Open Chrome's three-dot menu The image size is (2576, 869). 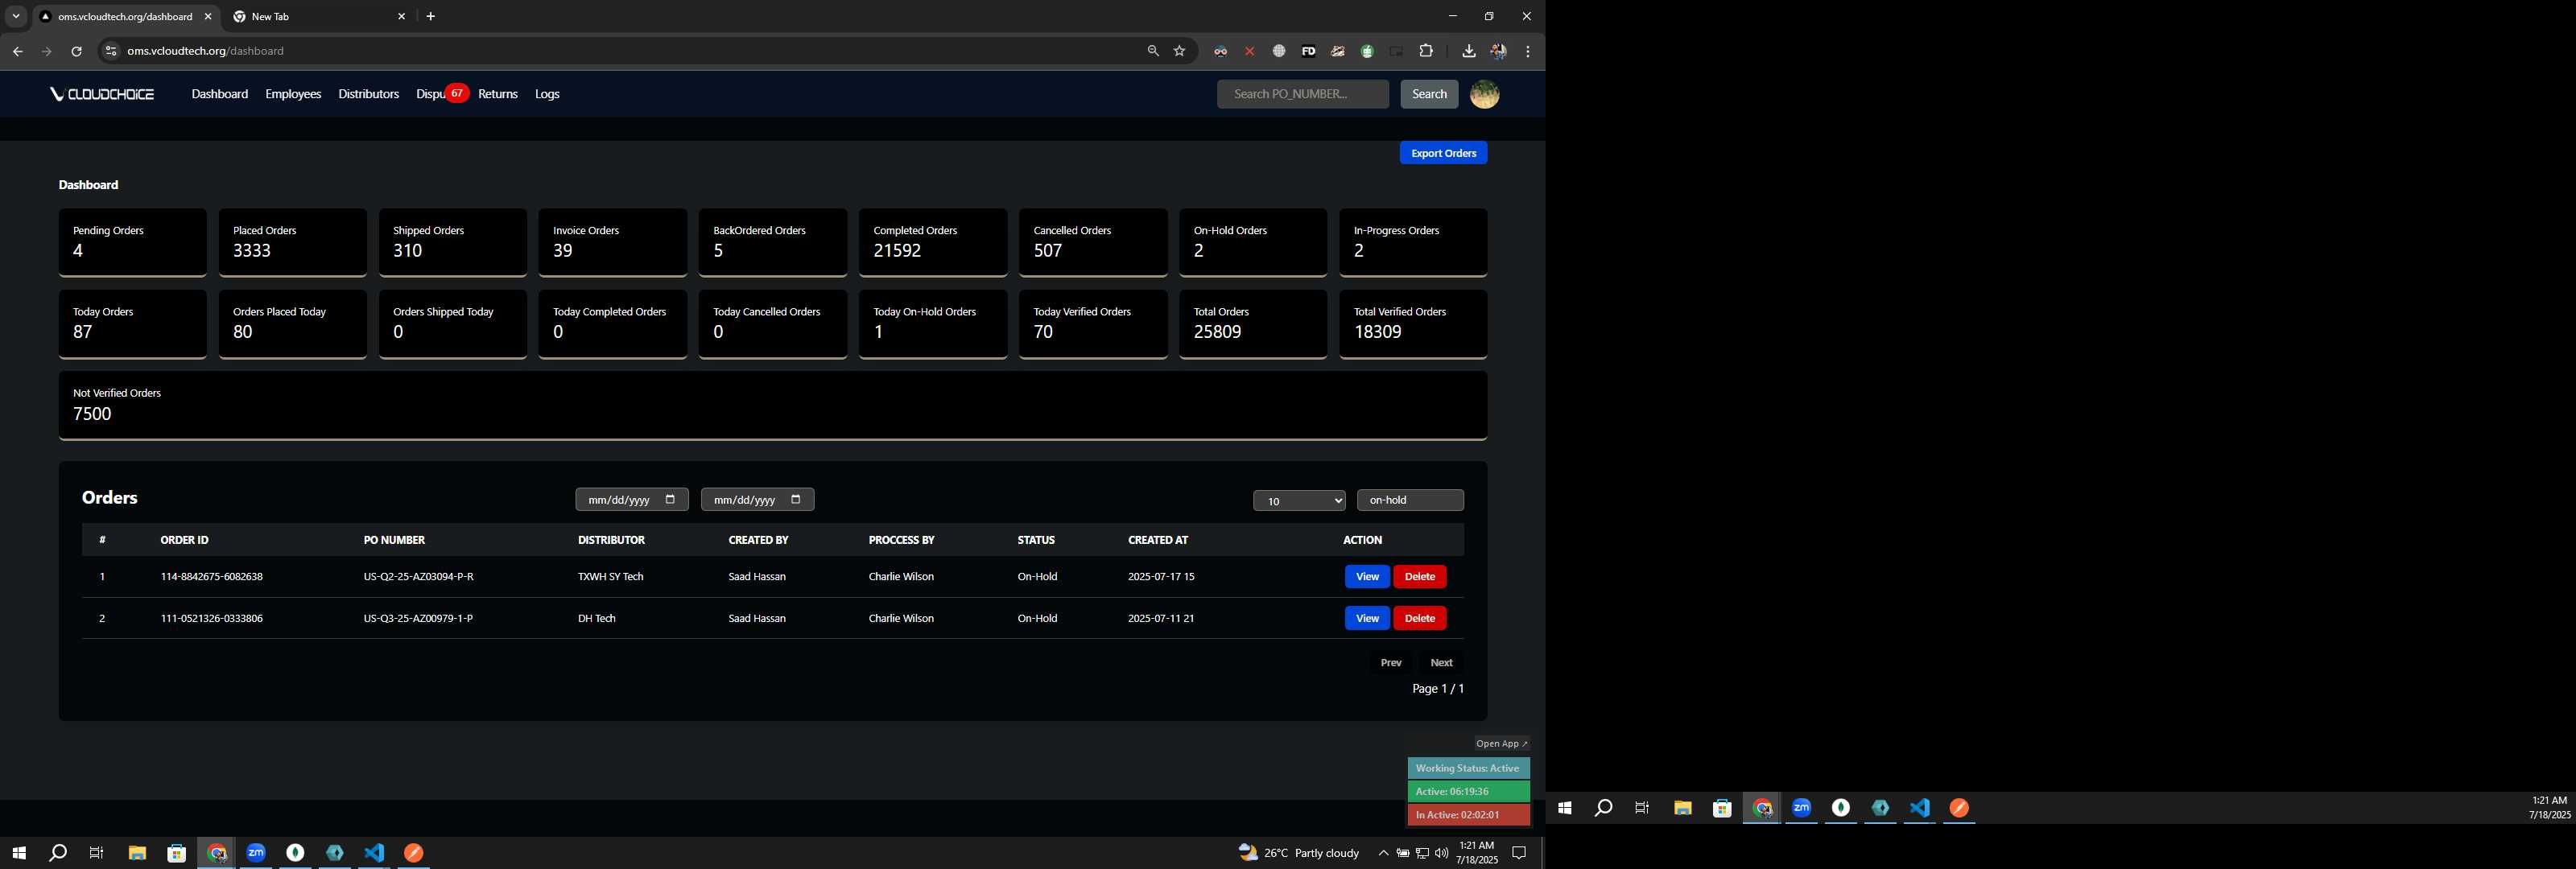point(1528,51)
